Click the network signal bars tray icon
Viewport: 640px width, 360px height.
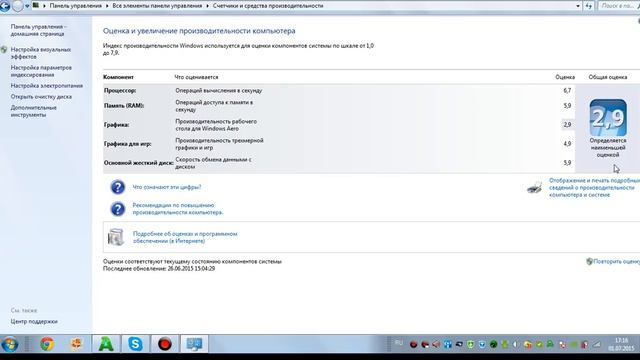596,345
